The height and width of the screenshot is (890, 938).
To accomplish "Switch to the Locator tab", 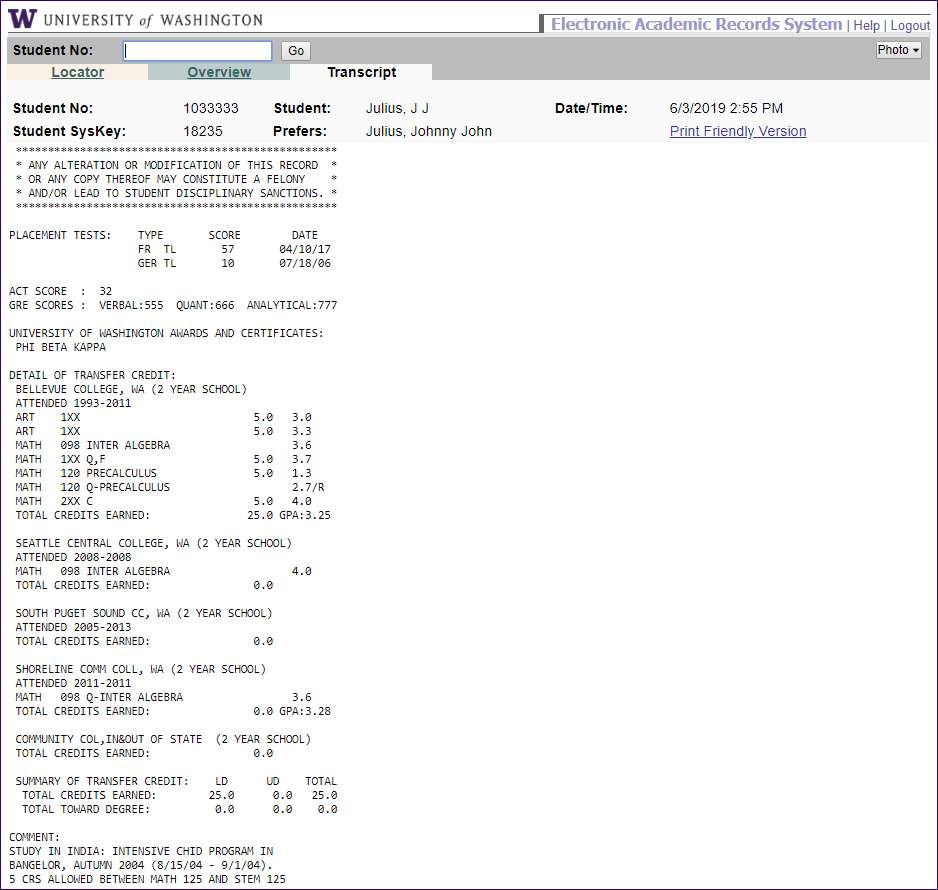I will tap(77, 72).
